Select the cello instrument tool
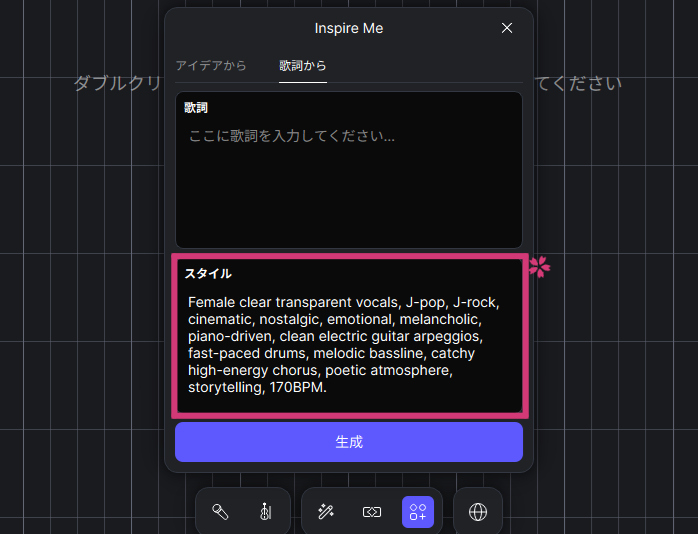 pos(265,512)
